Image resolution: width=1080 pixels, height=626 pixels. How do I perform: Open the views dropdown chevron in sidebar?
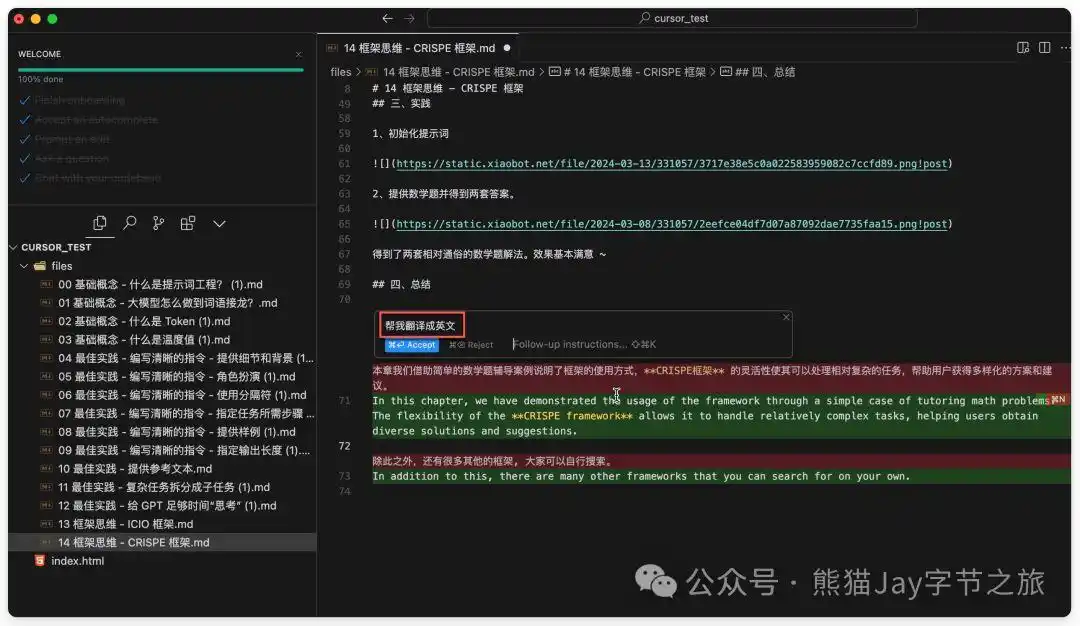tap(219, 223)
